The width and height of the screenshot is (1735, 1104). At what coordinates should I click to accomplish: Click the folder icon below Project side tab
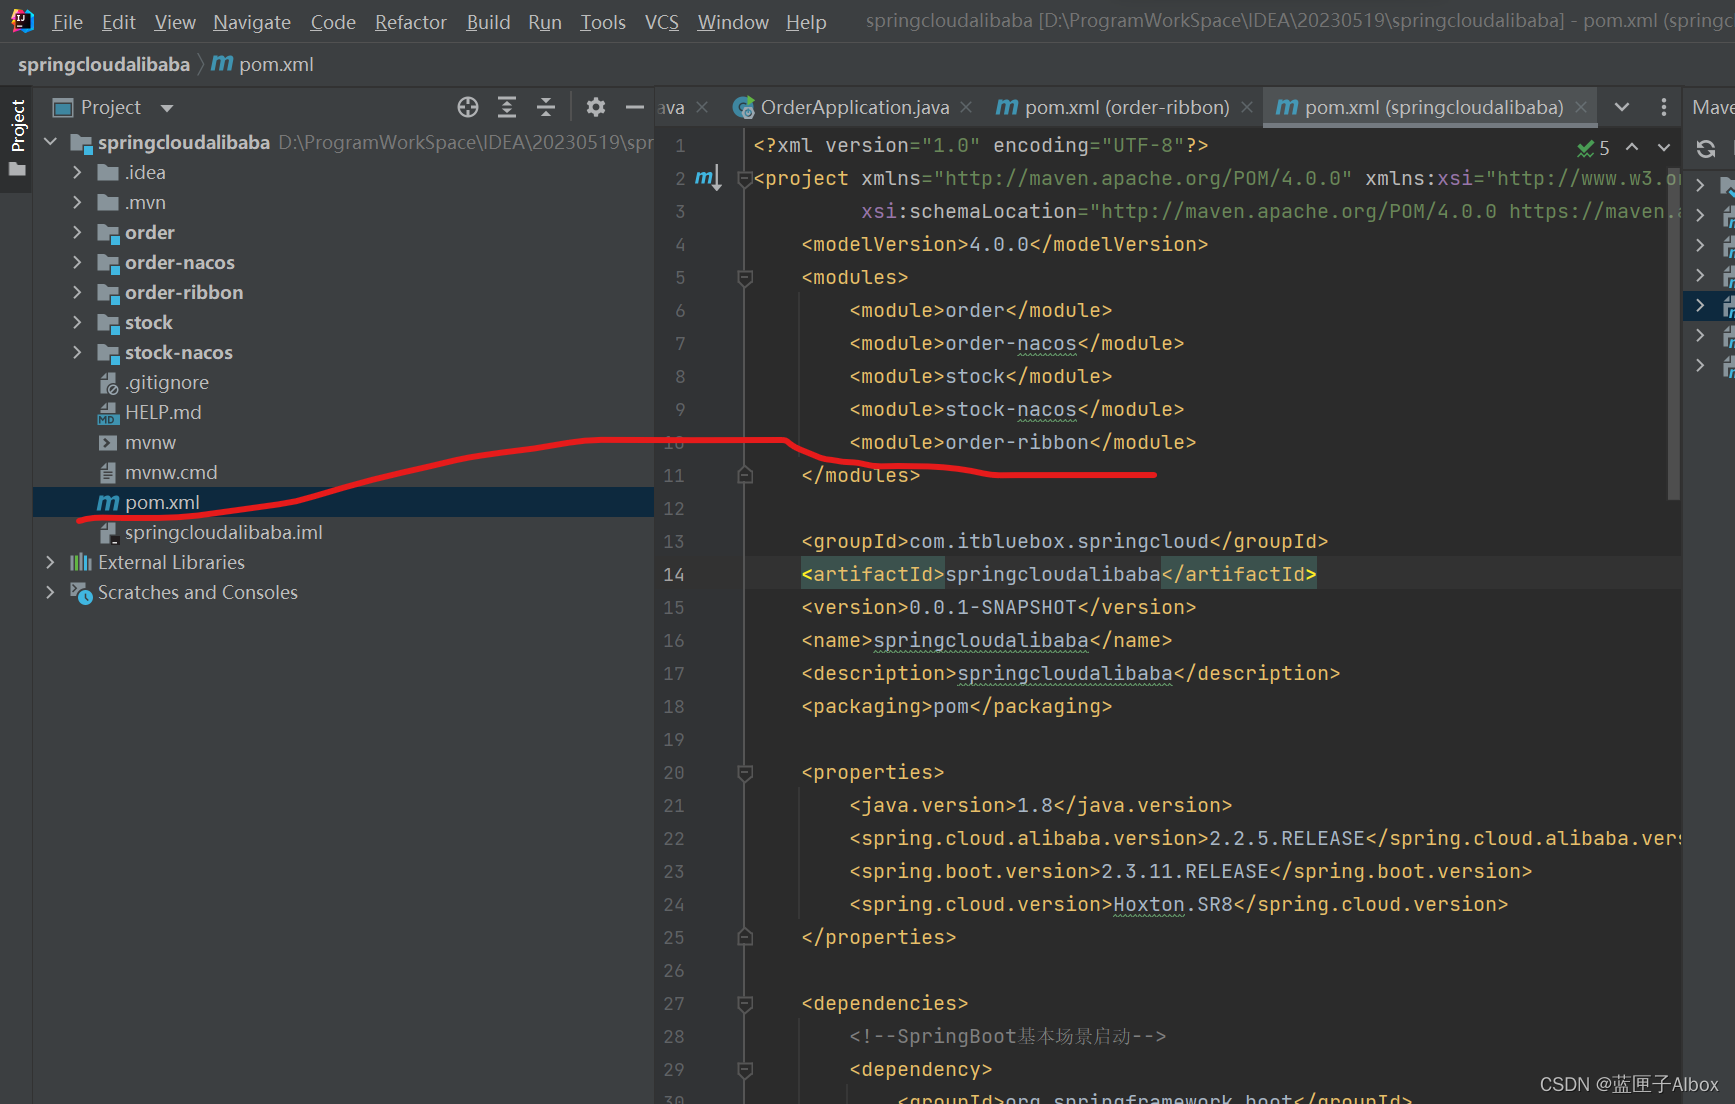pyautogui.click(x=17, y=170)
